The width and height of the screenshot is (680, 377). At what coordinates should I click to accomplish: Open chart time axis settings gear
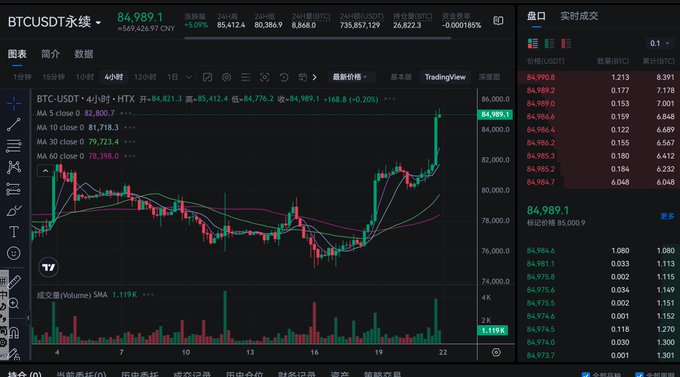(496, 352)
